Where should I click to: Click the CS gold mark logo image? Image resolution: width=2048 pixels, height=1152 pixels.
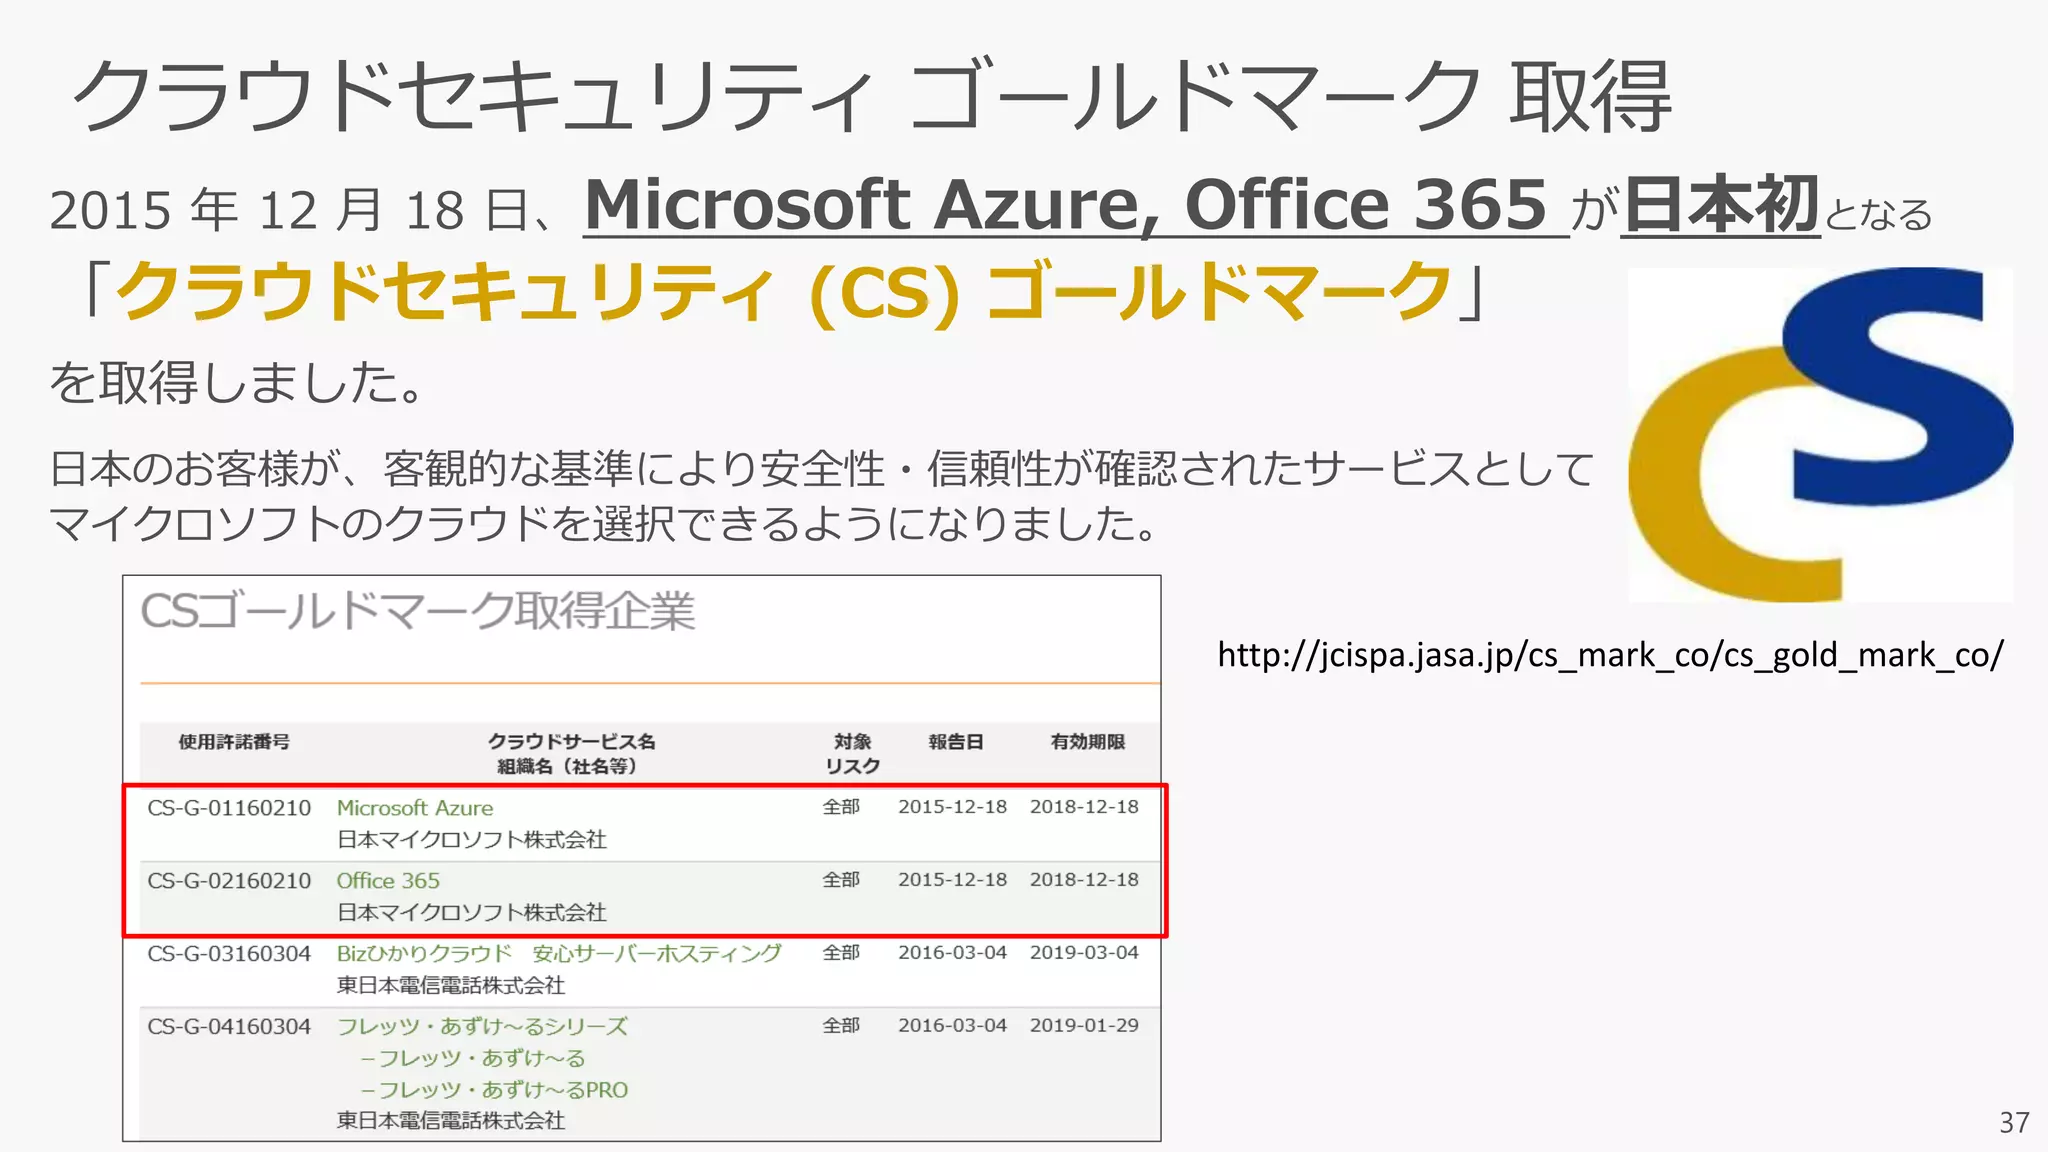click(1821, 435)
